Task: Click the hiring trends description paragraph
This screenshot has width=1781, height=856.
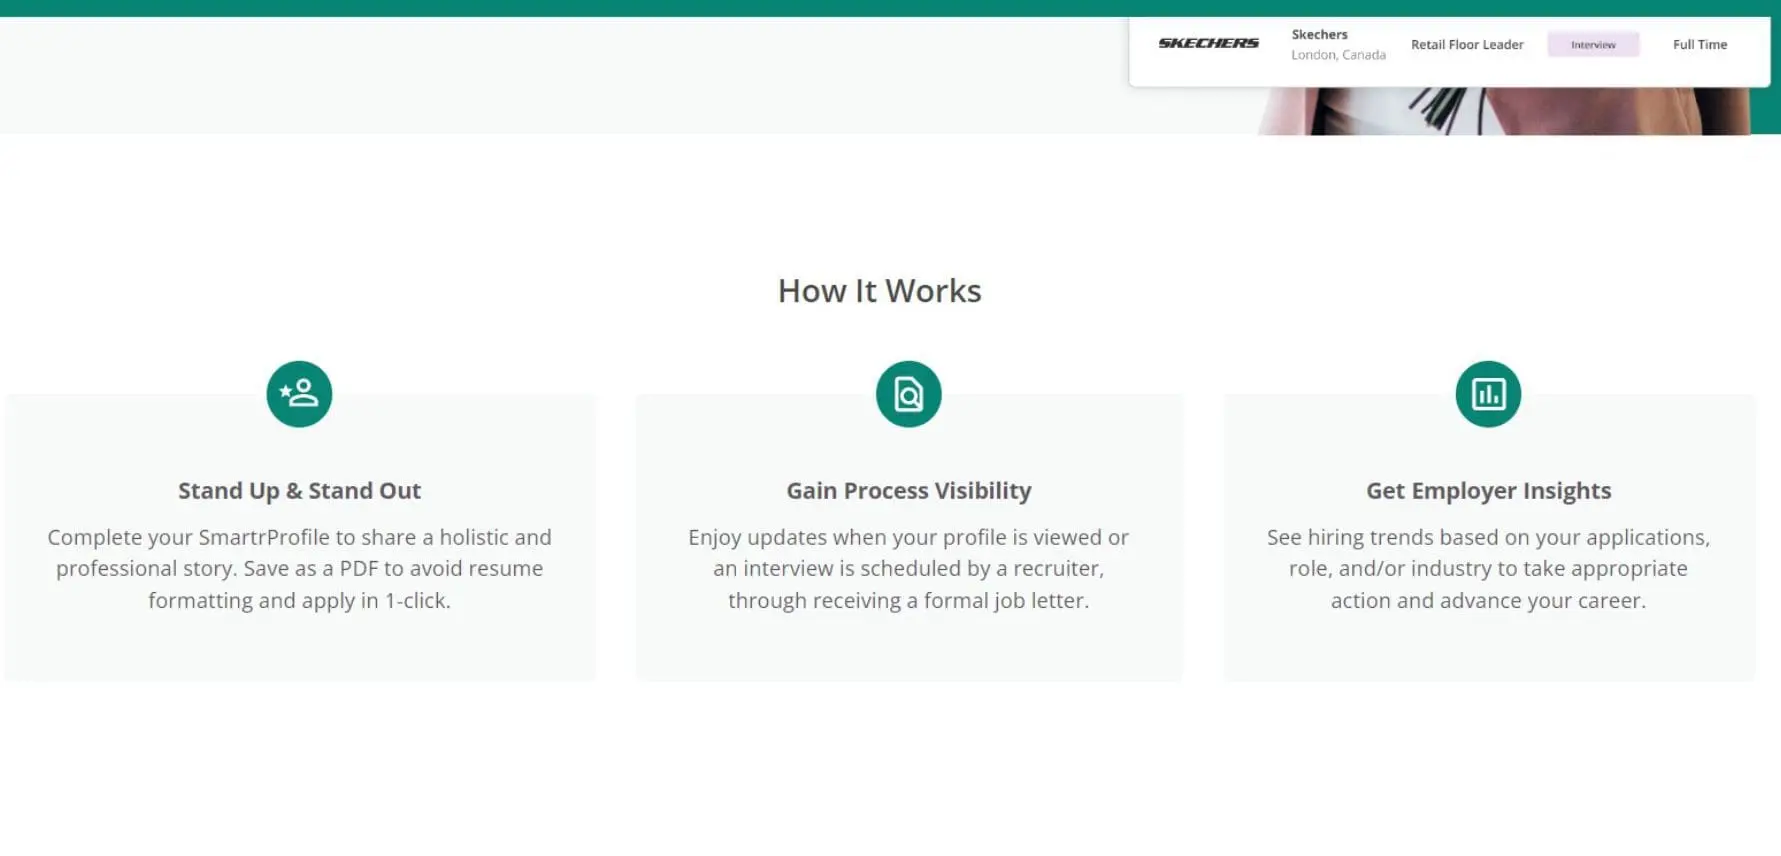Action: pos(1487,568)
